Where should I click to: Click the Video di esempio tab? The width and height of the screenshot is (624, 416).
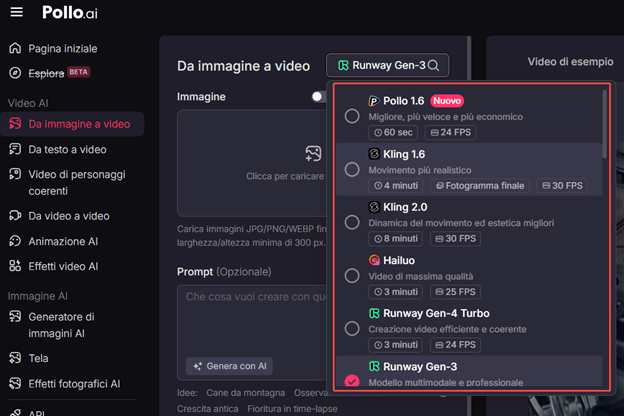point(570,62)
